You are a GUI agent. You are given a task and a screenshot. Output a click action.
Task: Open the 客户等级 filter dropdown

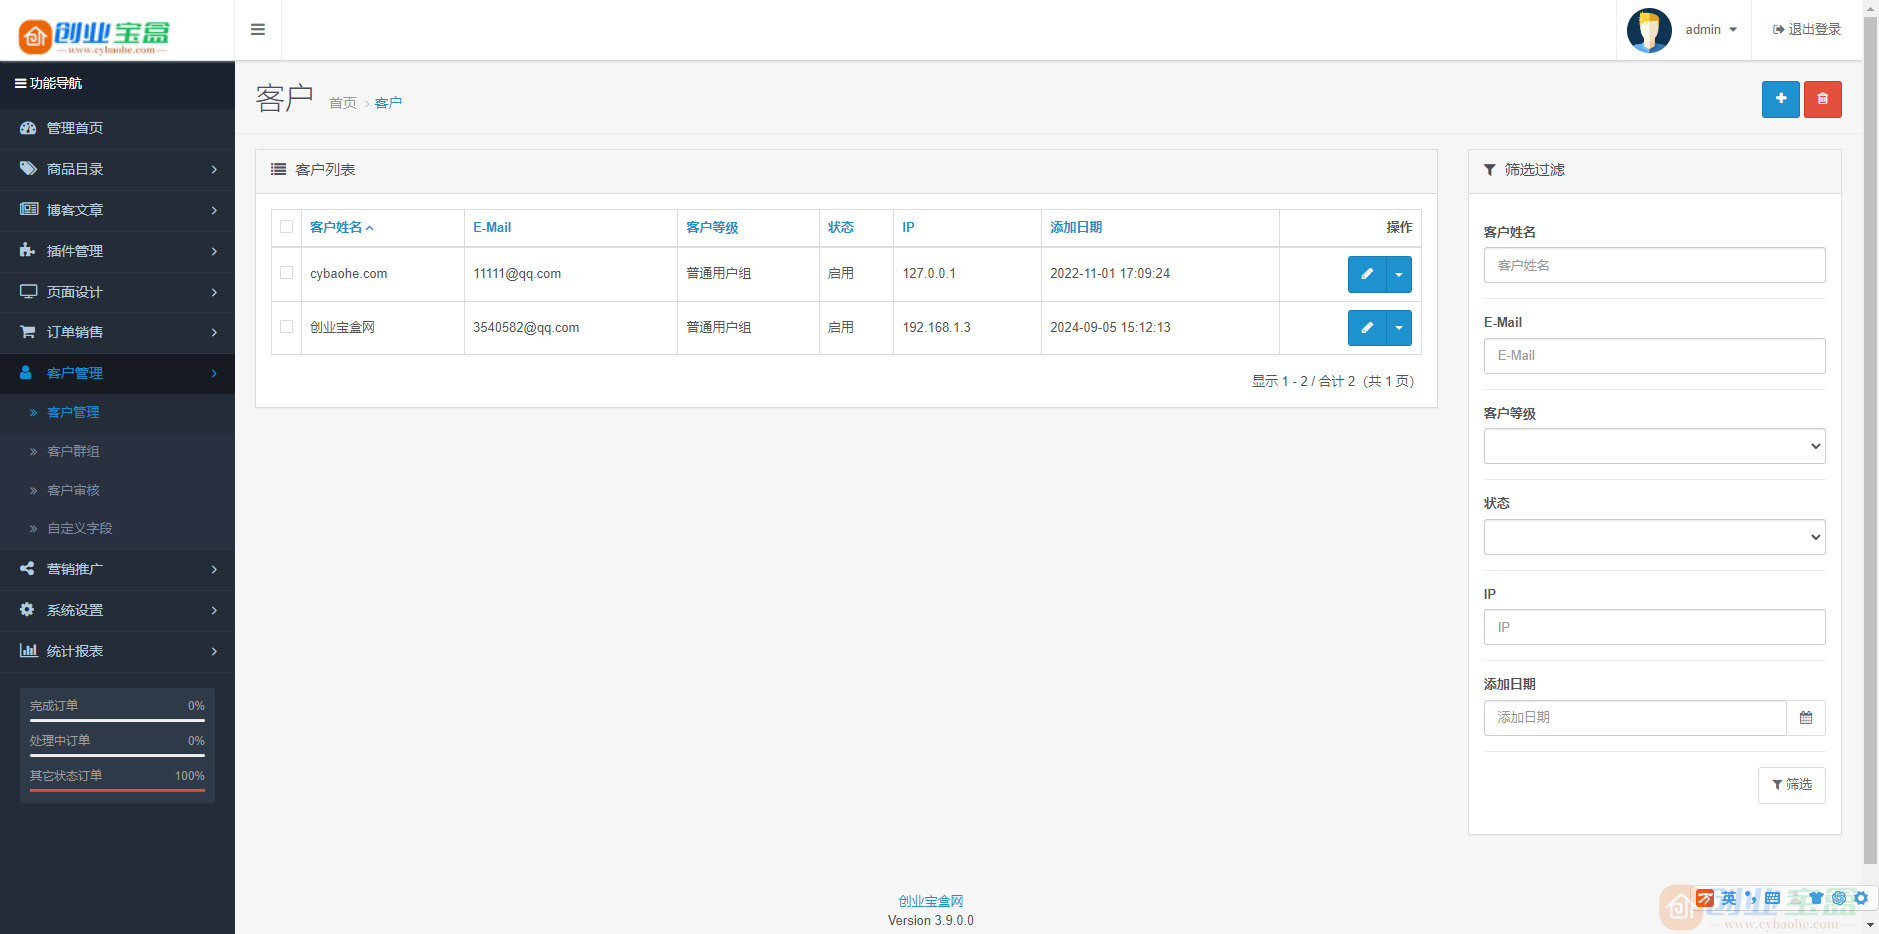[1654, 446]
